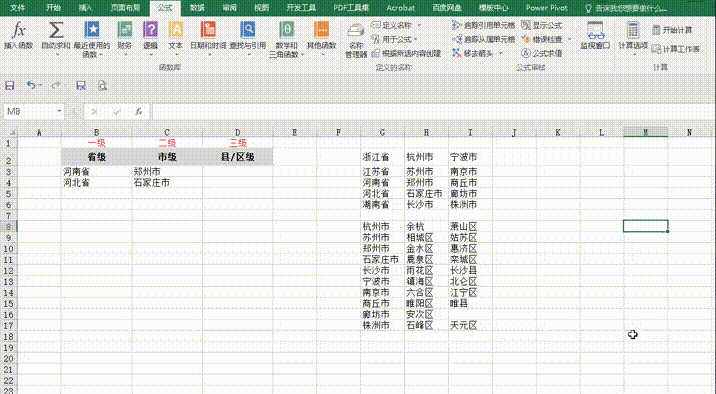The image size is (716, 394).
Task: Open the Text (文本) functions list
Action: point(176,38)
